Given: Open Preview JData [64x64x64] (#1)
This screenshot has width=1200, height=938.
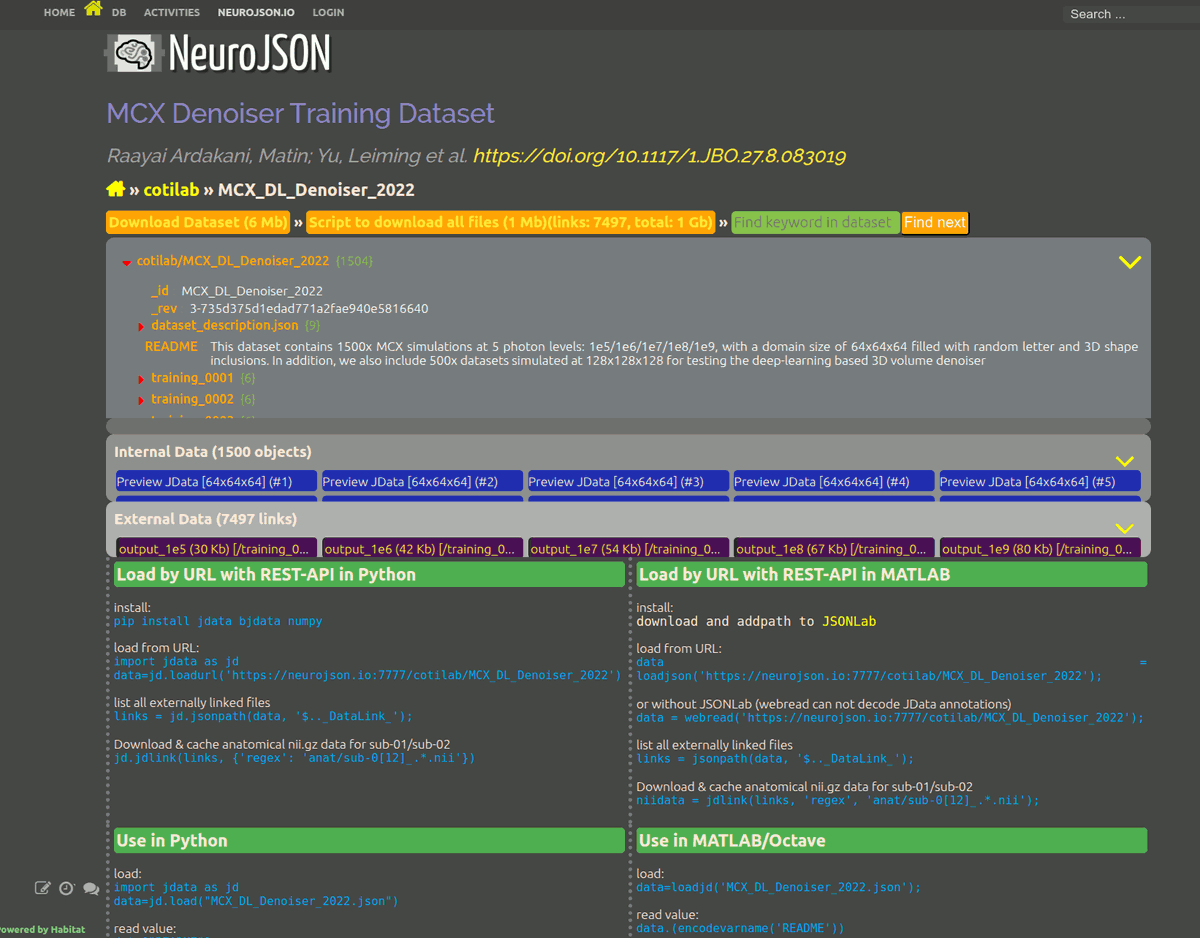Looking at the screenshot, I should (x=216, y=481).
